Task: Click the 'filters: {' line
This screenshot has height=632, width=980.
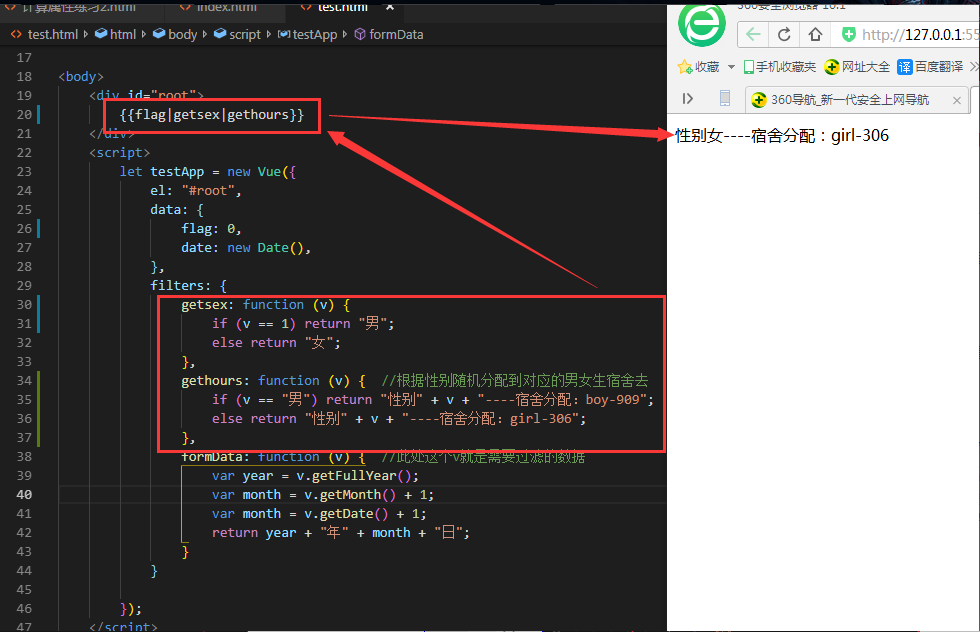Action: pos(188,286)
